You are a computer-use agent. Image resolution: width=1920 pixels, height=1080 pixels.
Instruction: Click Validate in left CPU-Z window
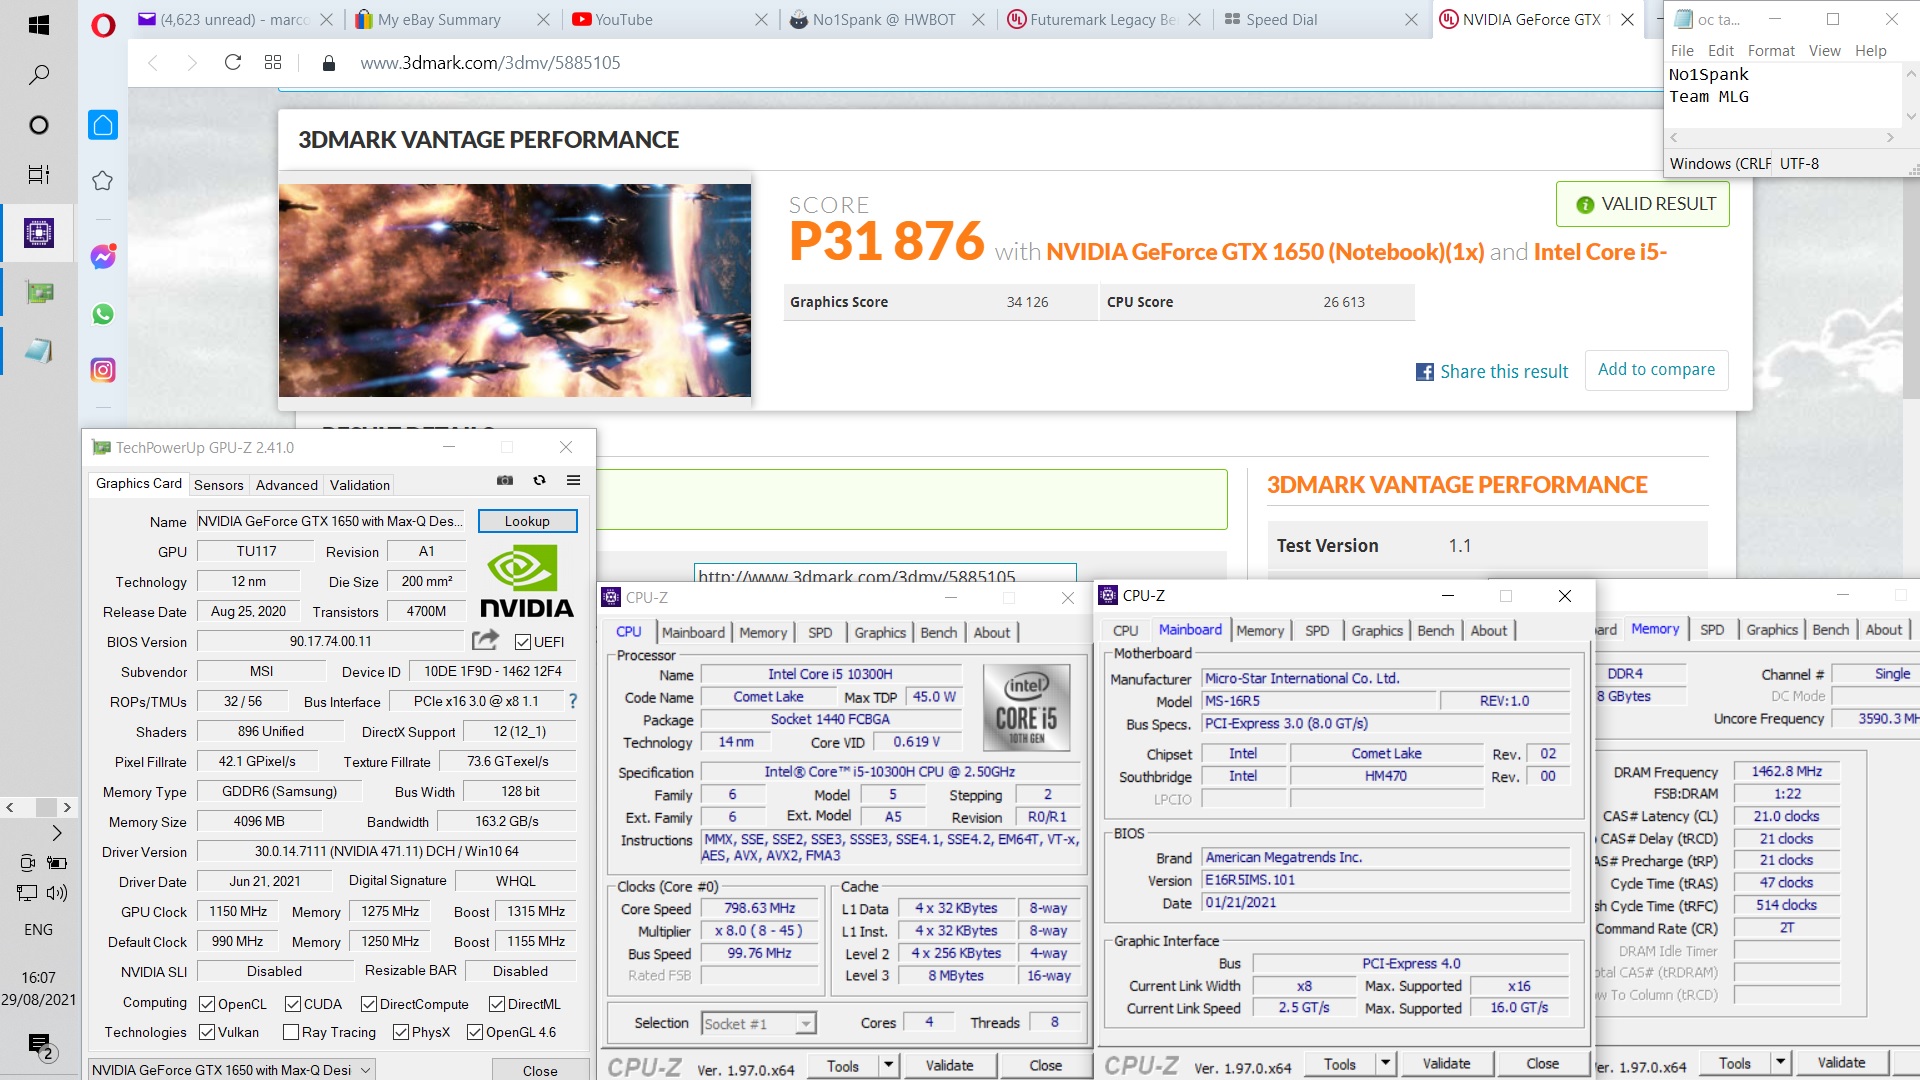click(x=949, y=1065)
